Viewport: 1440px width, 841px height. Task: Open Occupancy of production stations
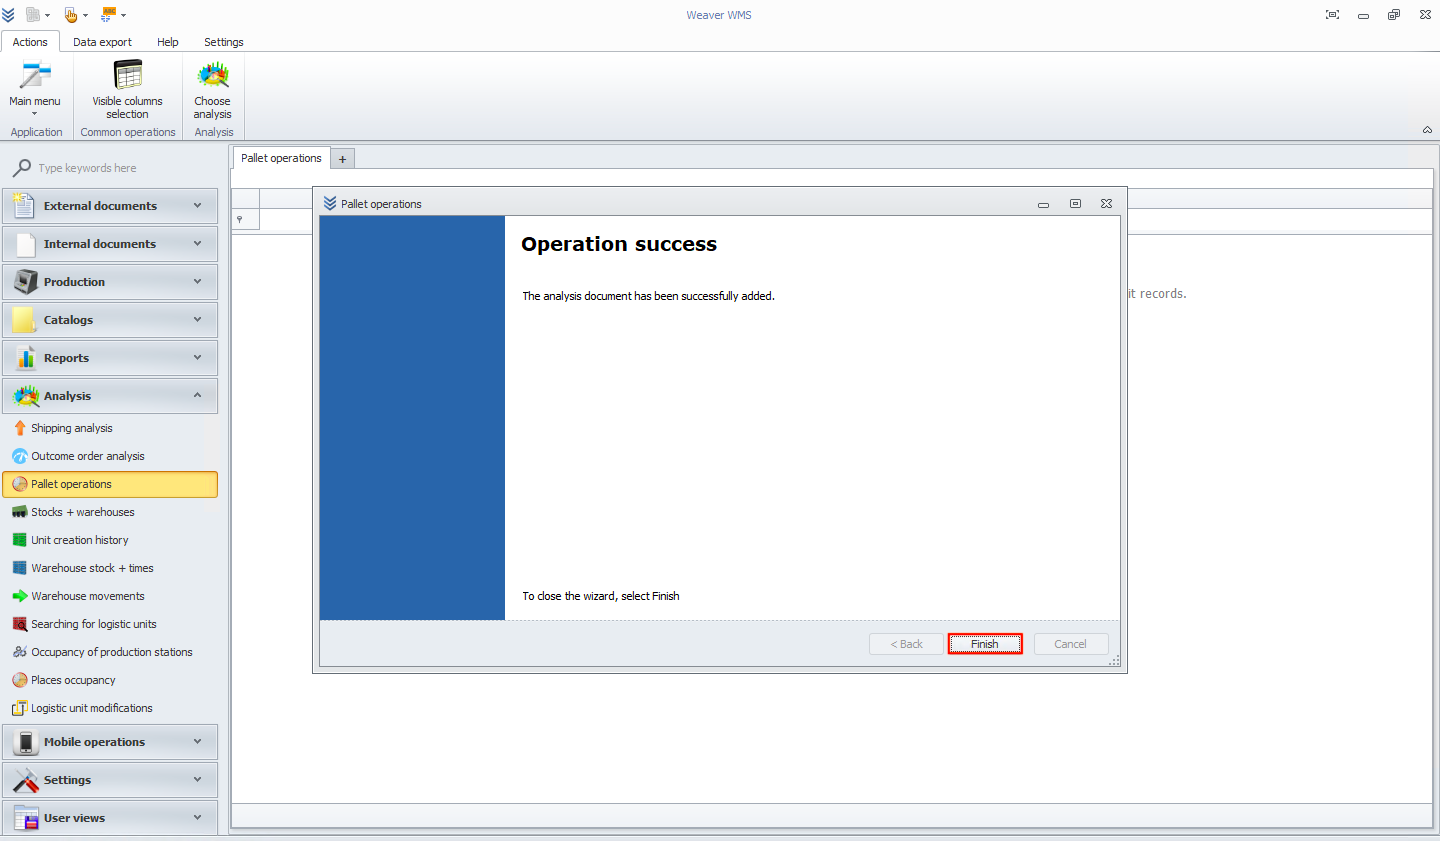pos(110,652)
